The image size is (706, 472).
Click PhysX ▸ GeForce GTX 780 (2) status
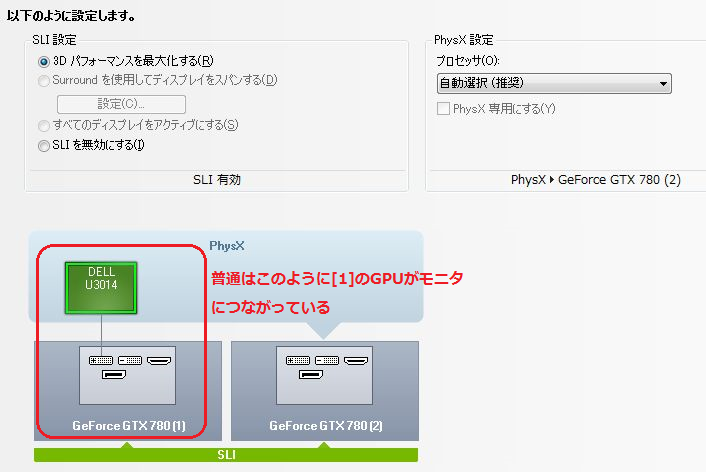point(596,180)
